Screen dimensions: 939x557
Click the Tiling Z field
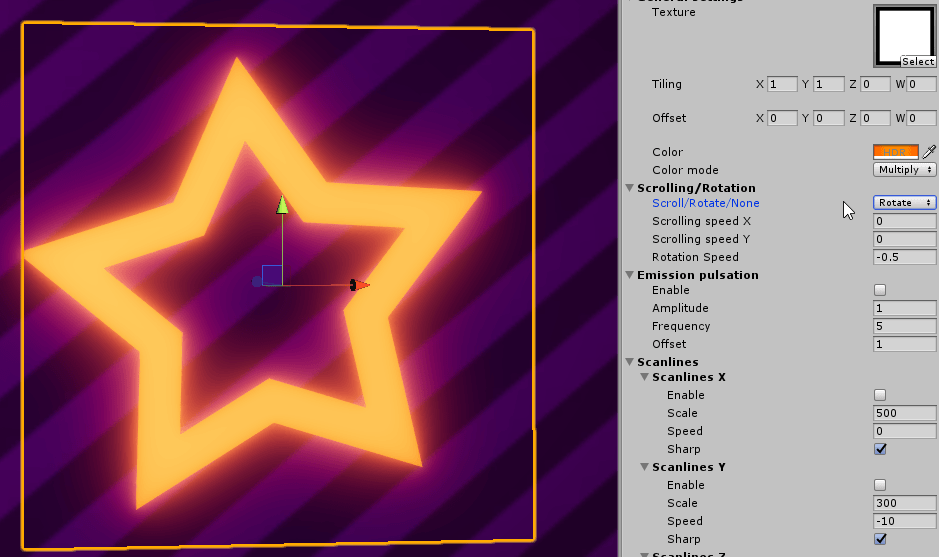(875, 84)
